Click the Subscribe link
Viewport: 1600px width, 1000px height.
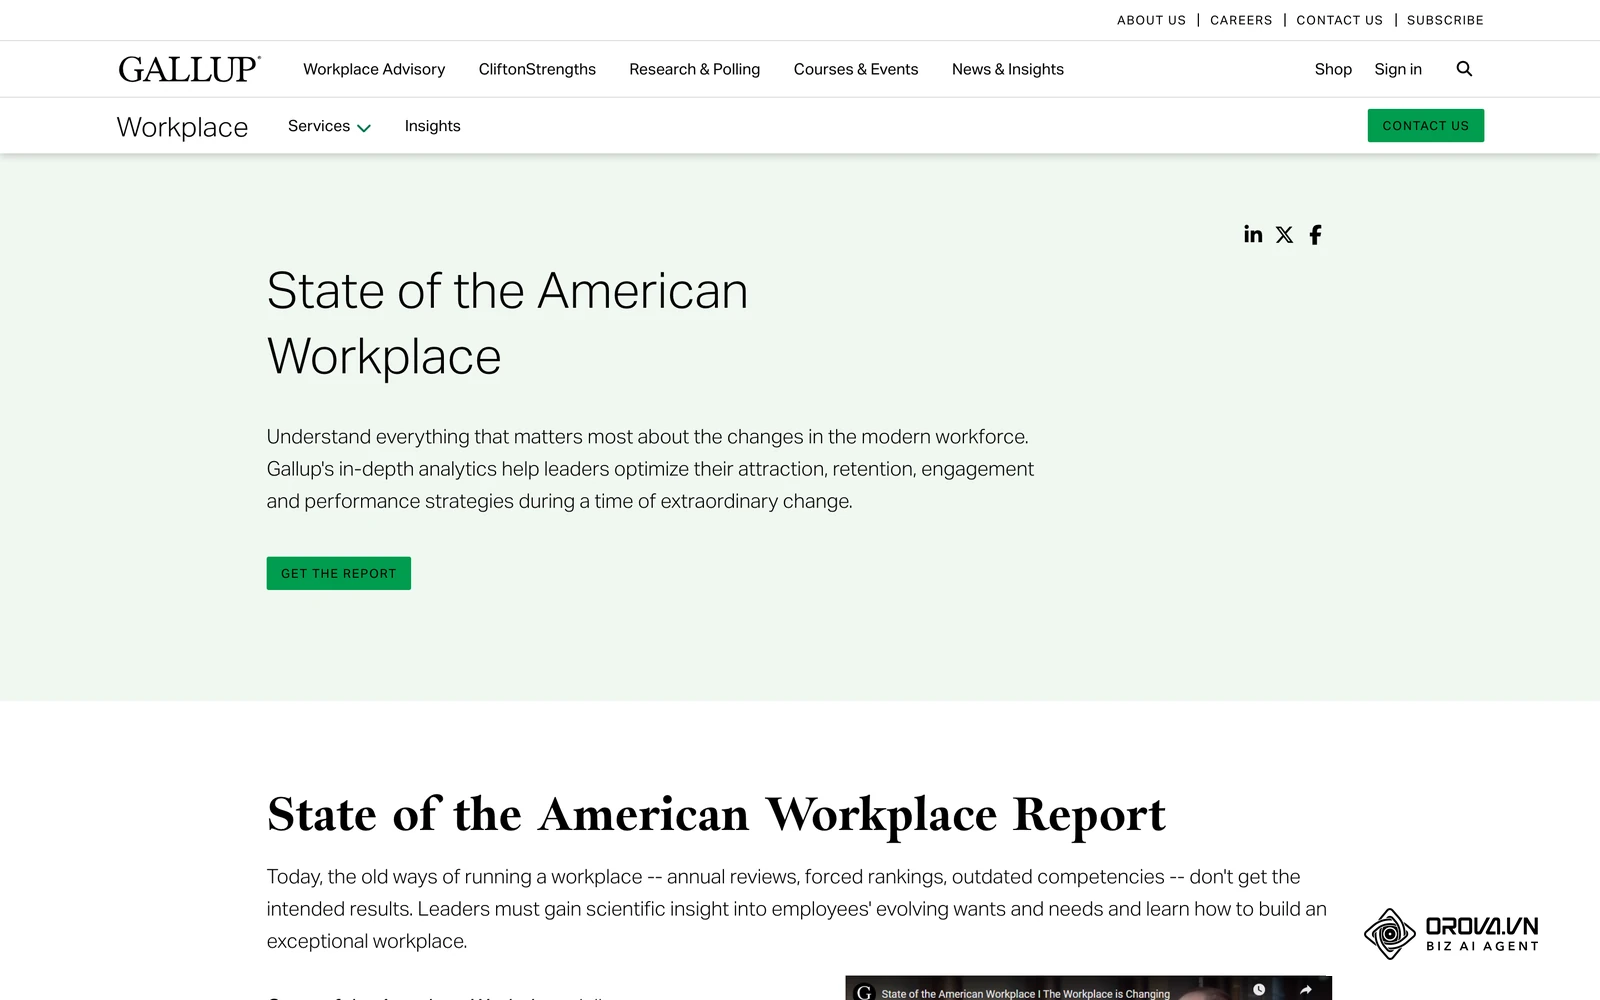[x=1445, y=20]
